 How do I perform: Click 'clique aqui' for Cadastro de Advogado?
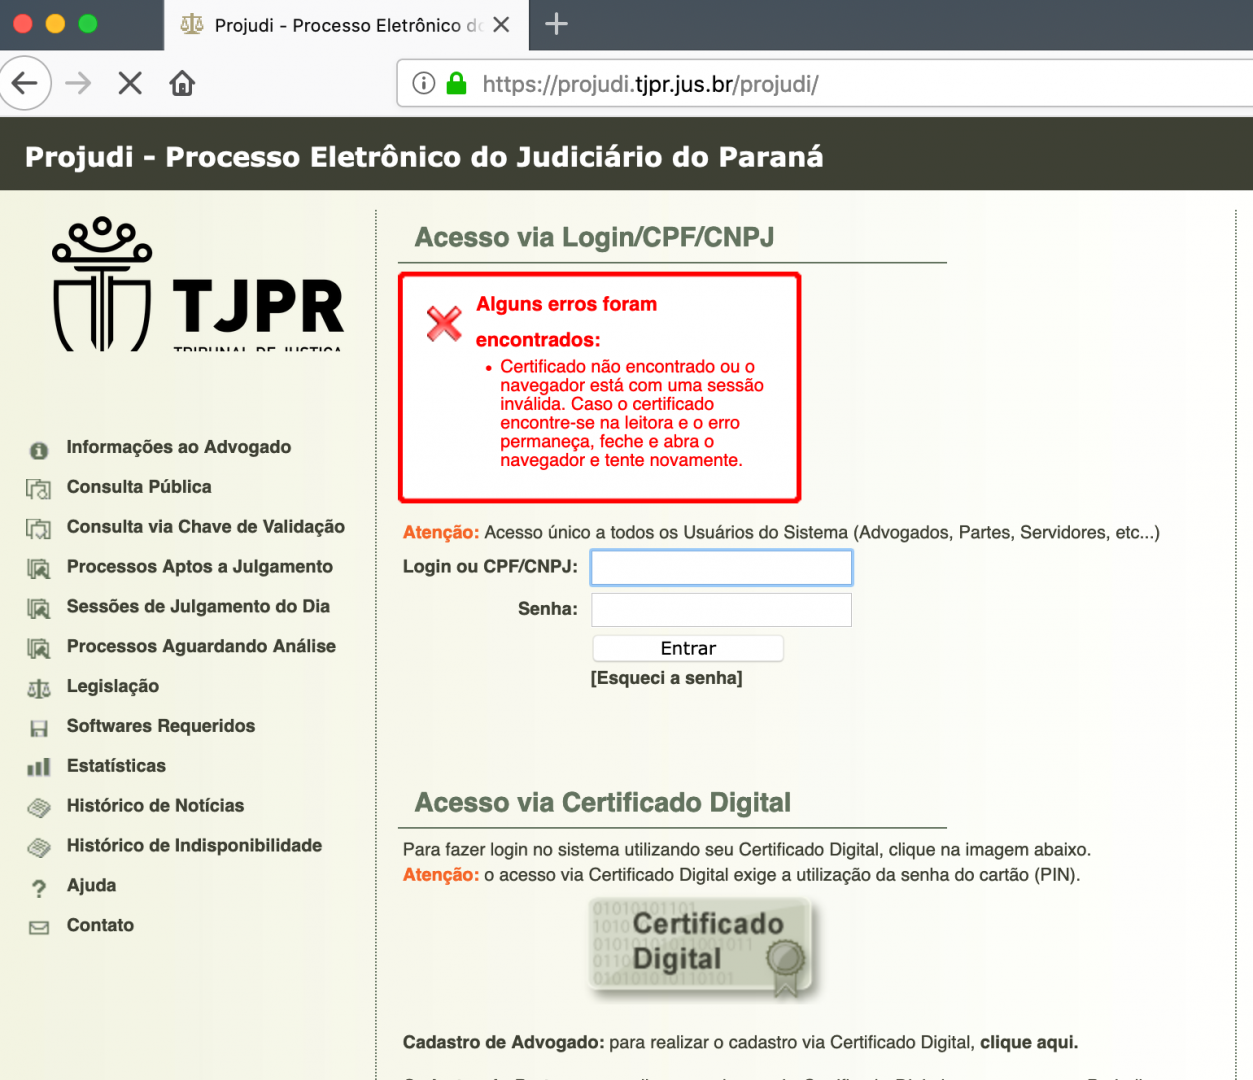(1029, 1043)
